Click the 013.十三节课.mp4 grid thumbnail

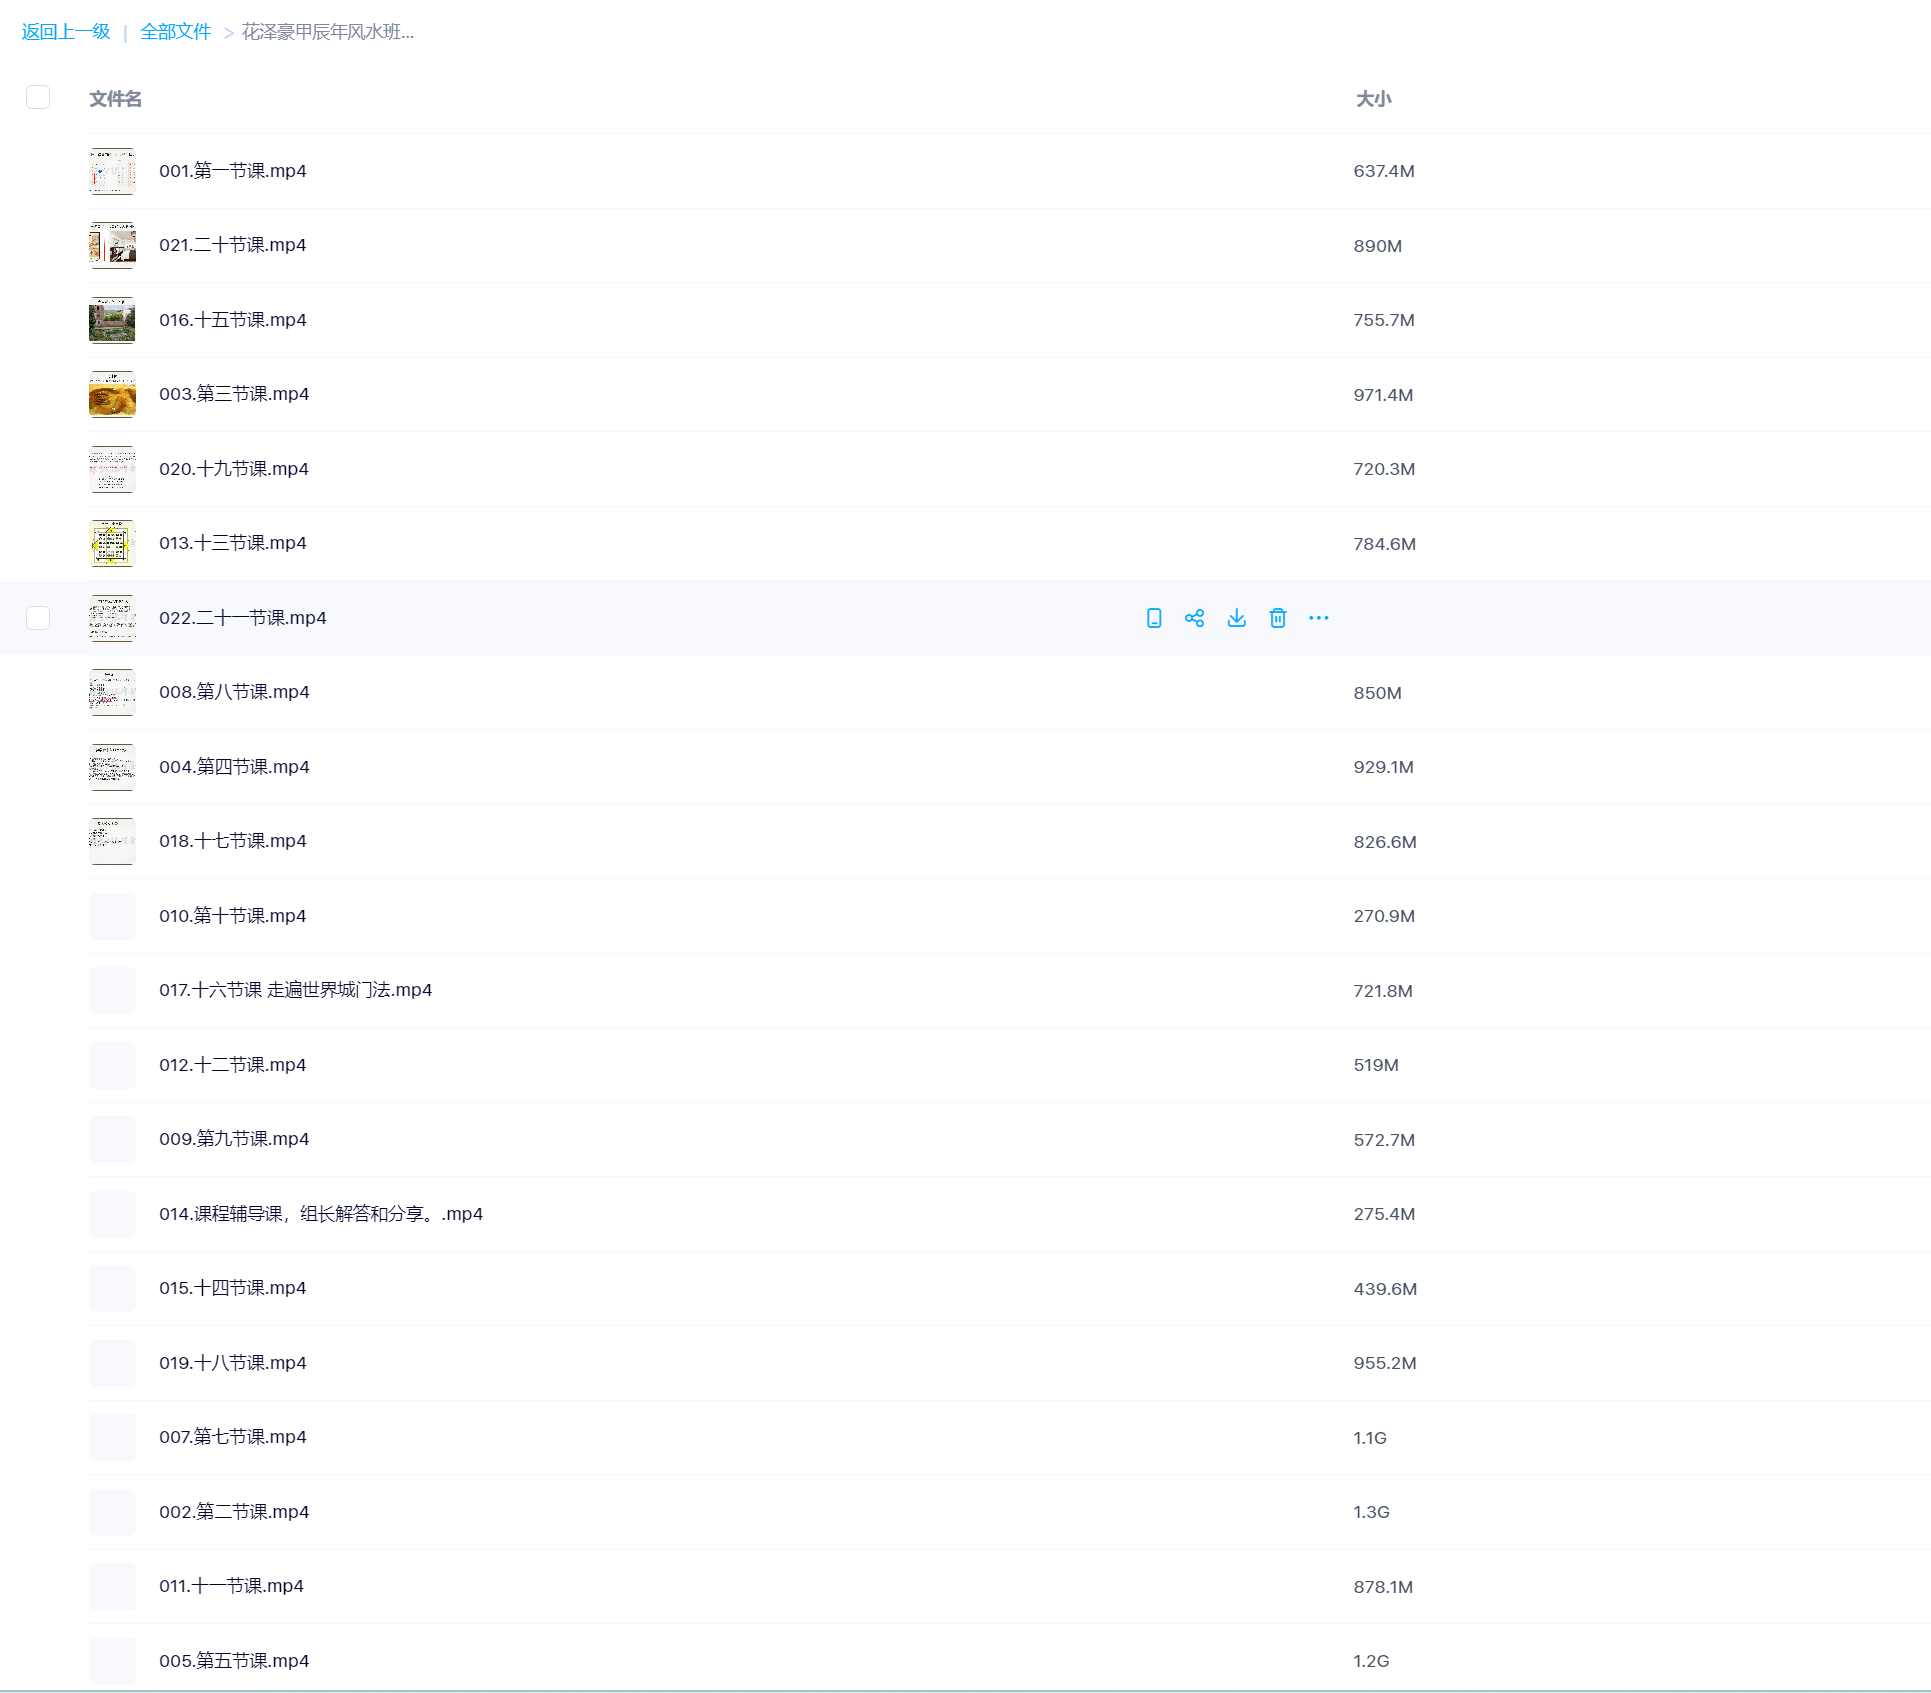tap(112, 543)
